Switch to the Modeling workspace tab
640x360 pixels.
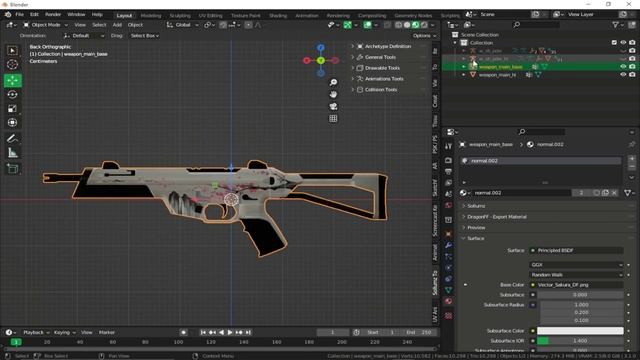click(151, 16)
